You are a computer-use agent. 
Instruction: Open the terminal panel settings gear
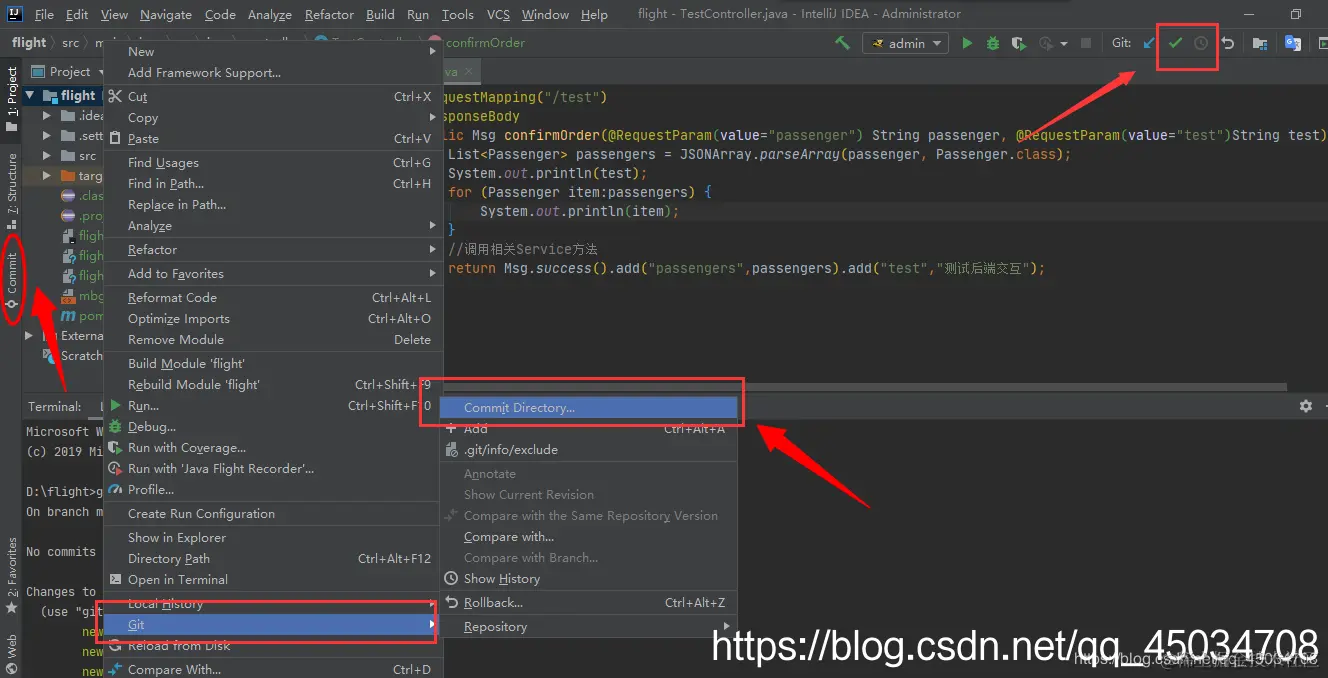[x=1305, y=406]
